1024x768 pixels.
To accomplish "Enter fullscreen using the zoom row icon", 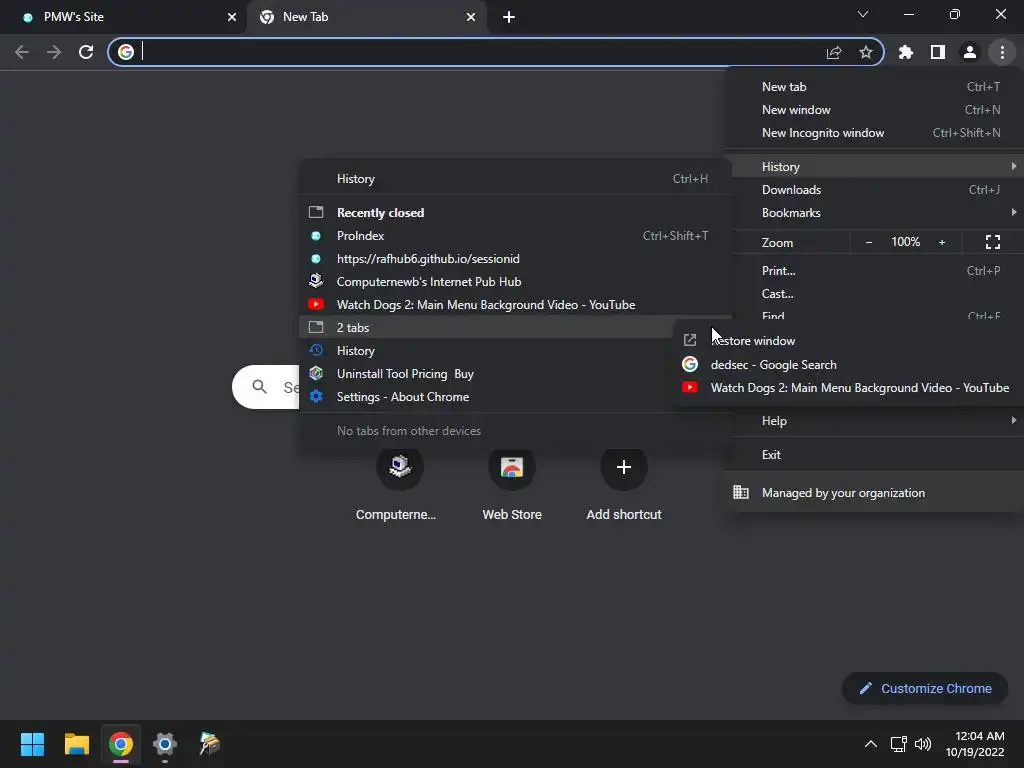I will point(993,242).
